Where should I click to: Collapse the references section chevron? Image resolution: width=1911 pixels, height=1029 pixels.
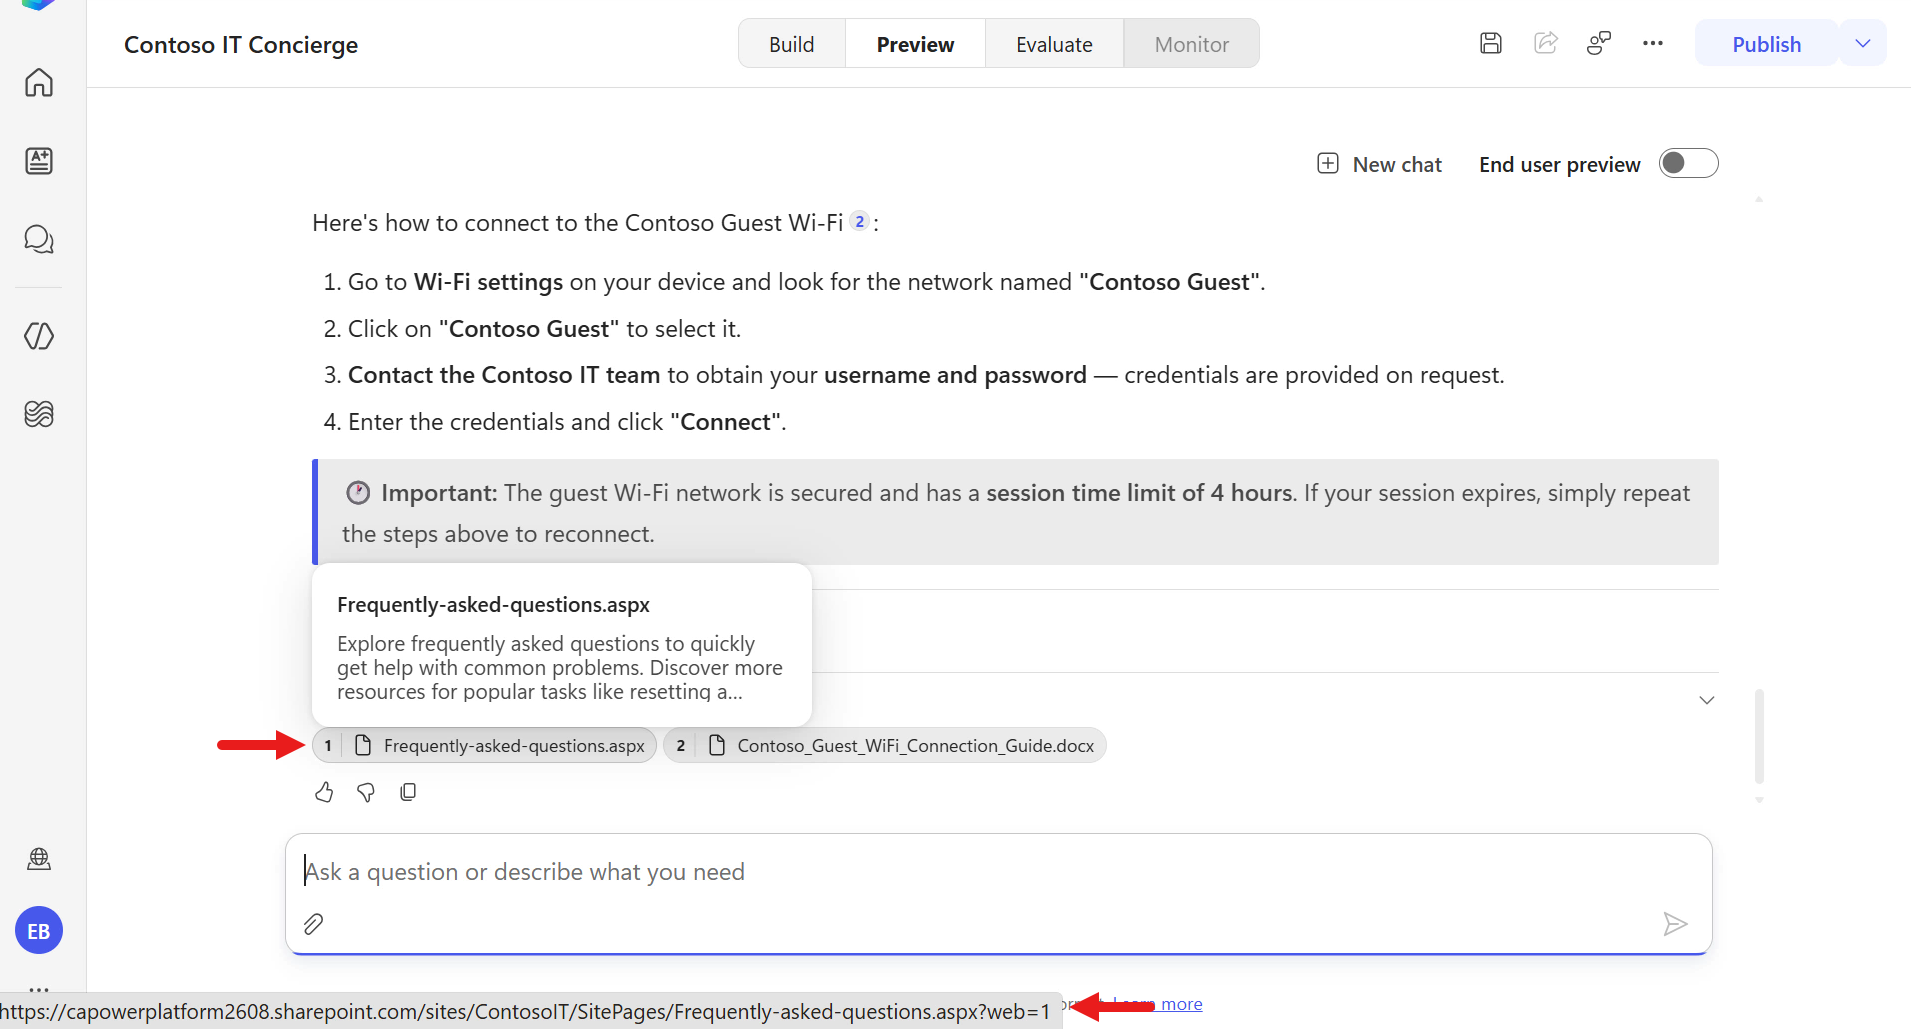coord(1707,700)
